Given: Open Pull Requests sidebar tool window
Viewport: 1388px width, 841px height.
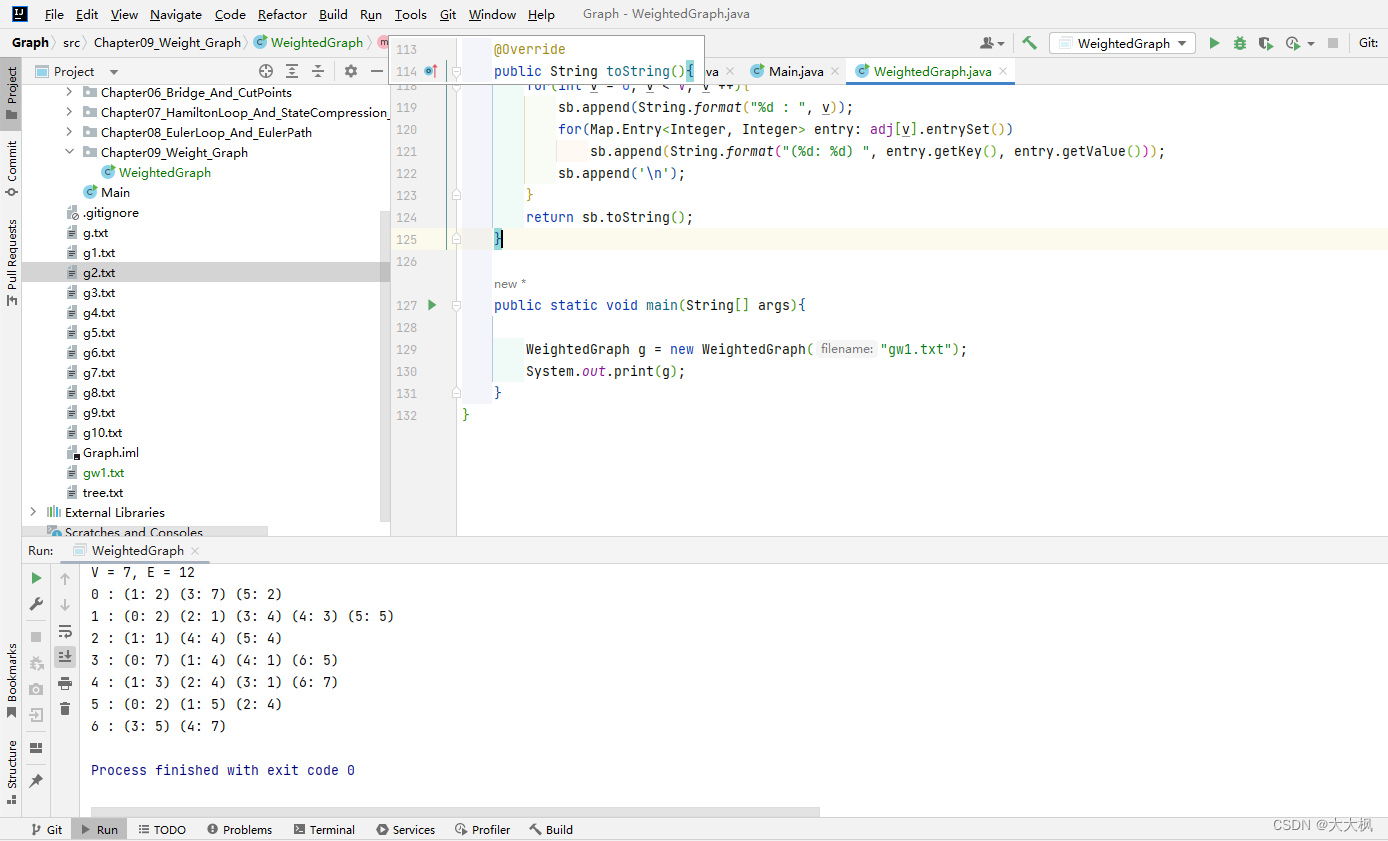Looking at the screenshot, I should coord(11,263).
